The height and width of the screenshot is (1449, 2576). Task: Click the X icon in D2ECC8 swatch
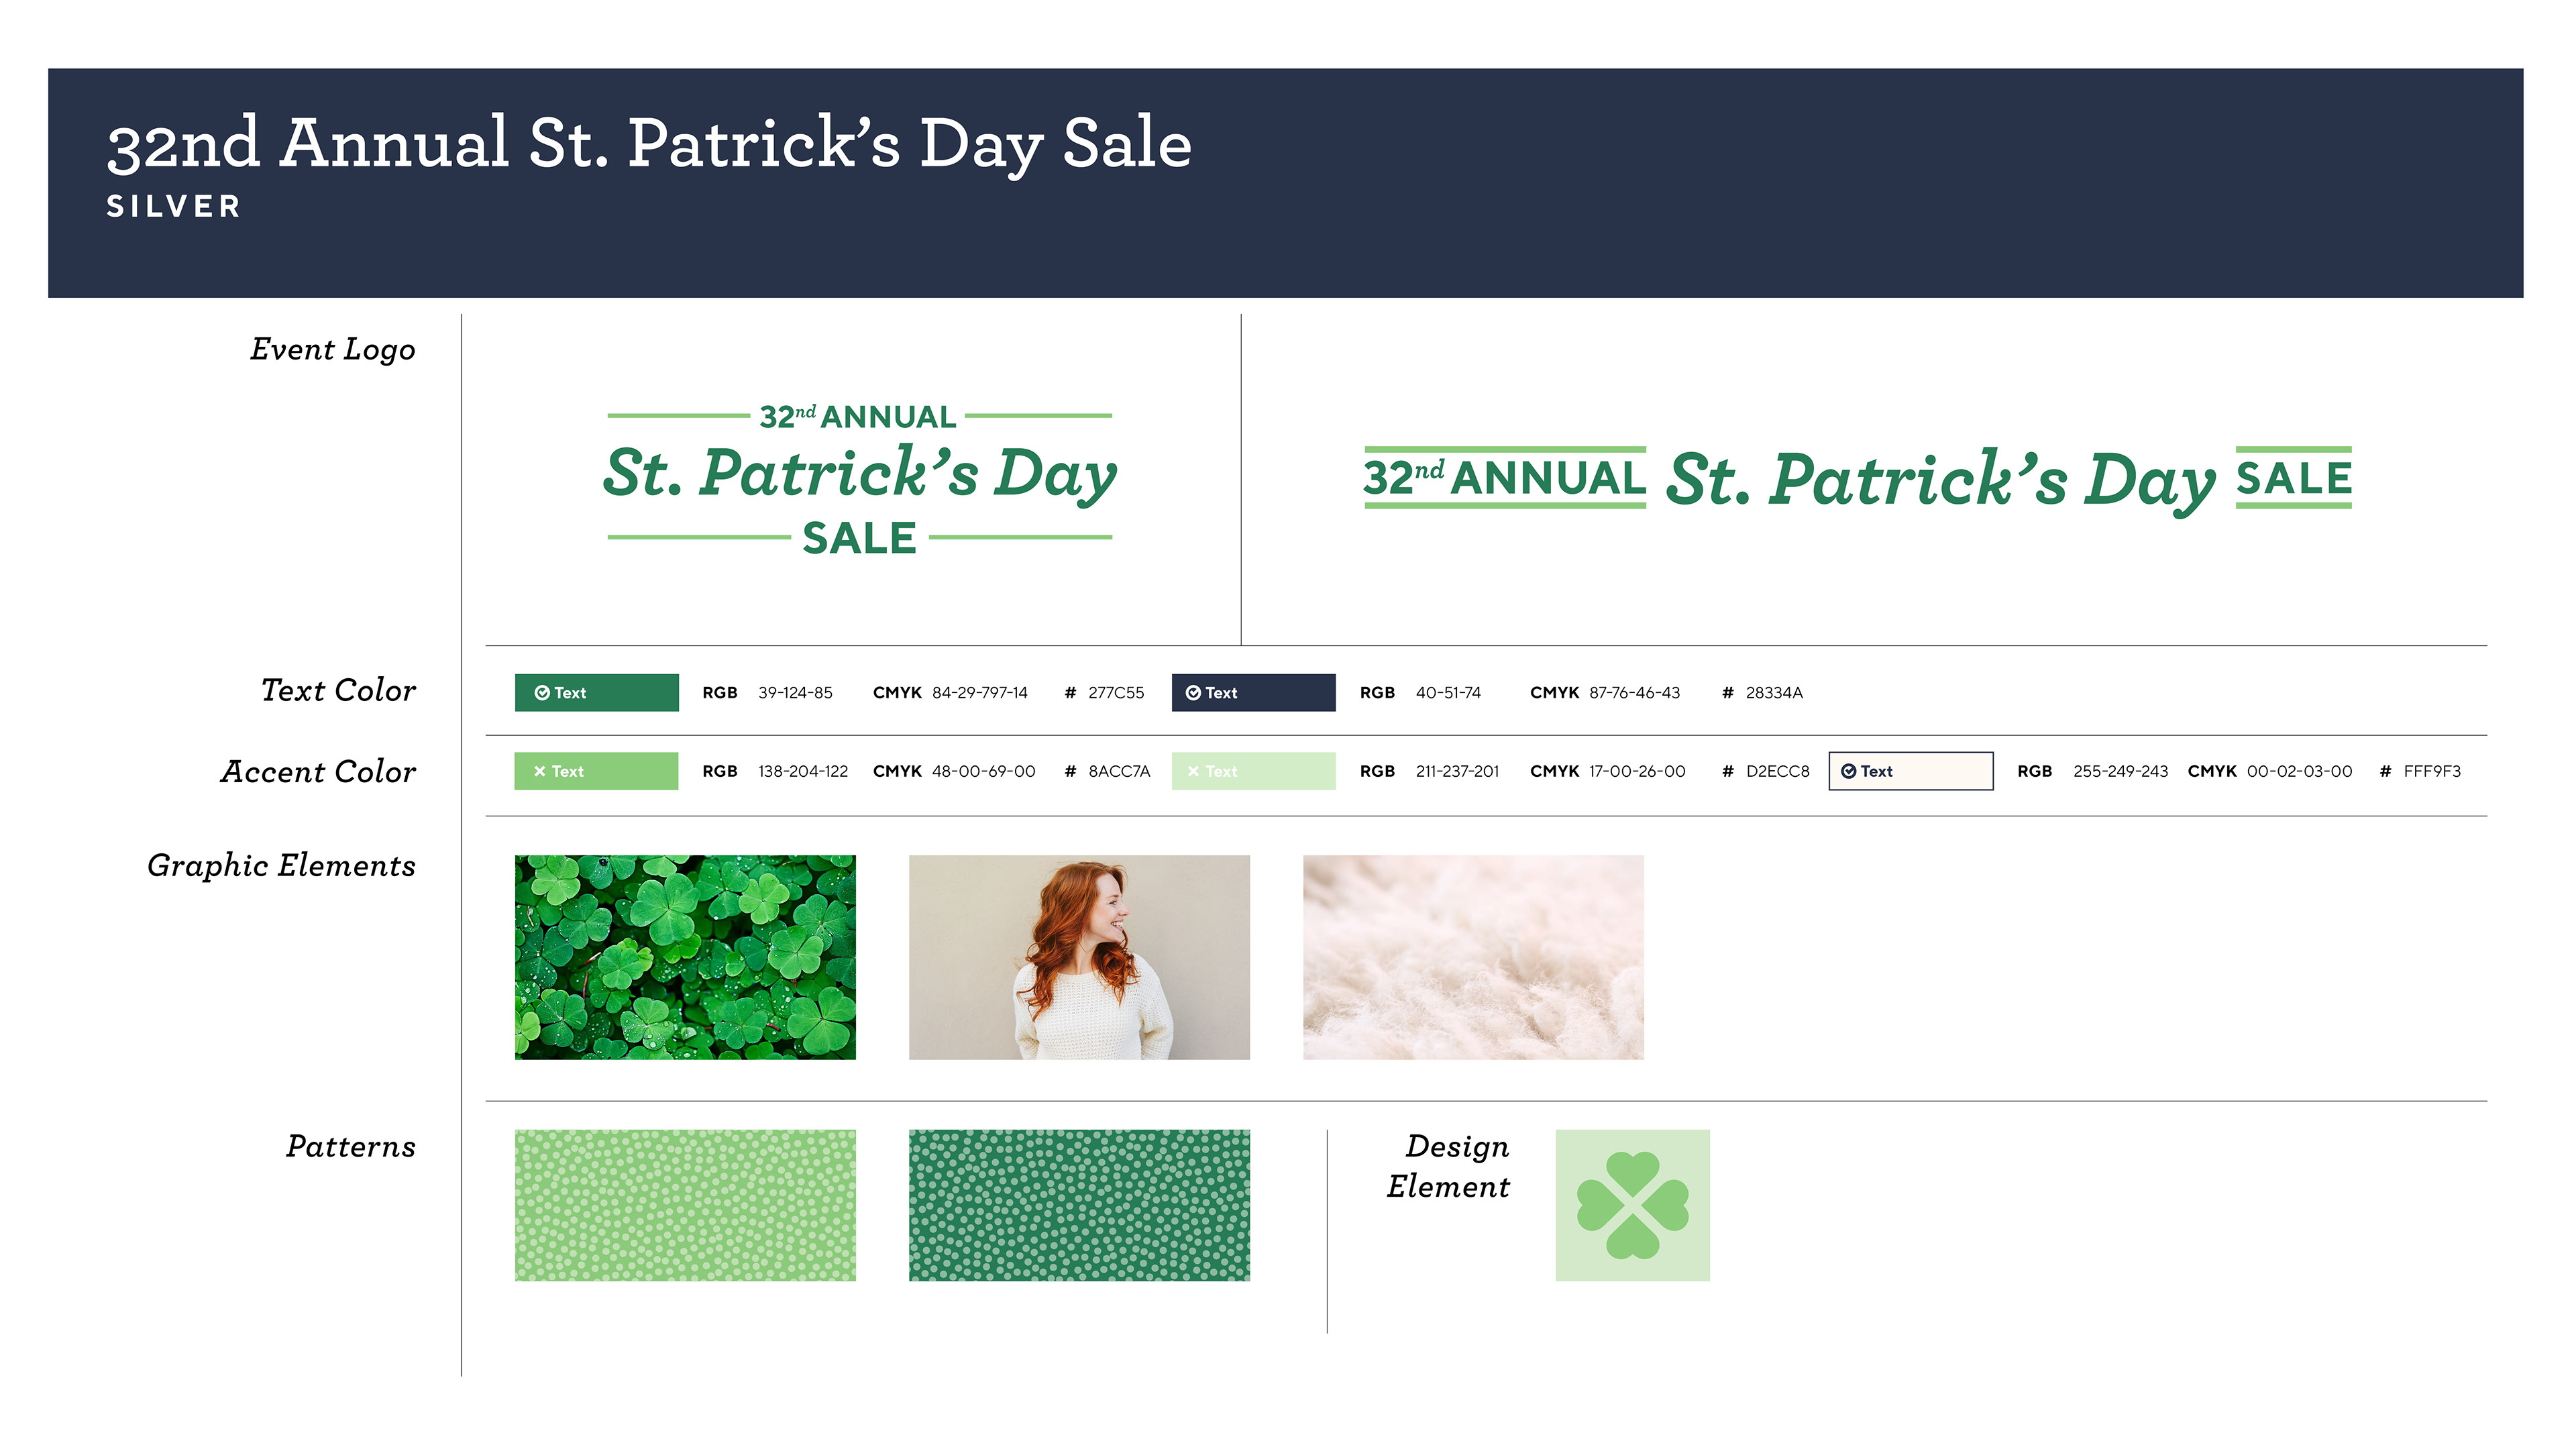coord(1193,771)
